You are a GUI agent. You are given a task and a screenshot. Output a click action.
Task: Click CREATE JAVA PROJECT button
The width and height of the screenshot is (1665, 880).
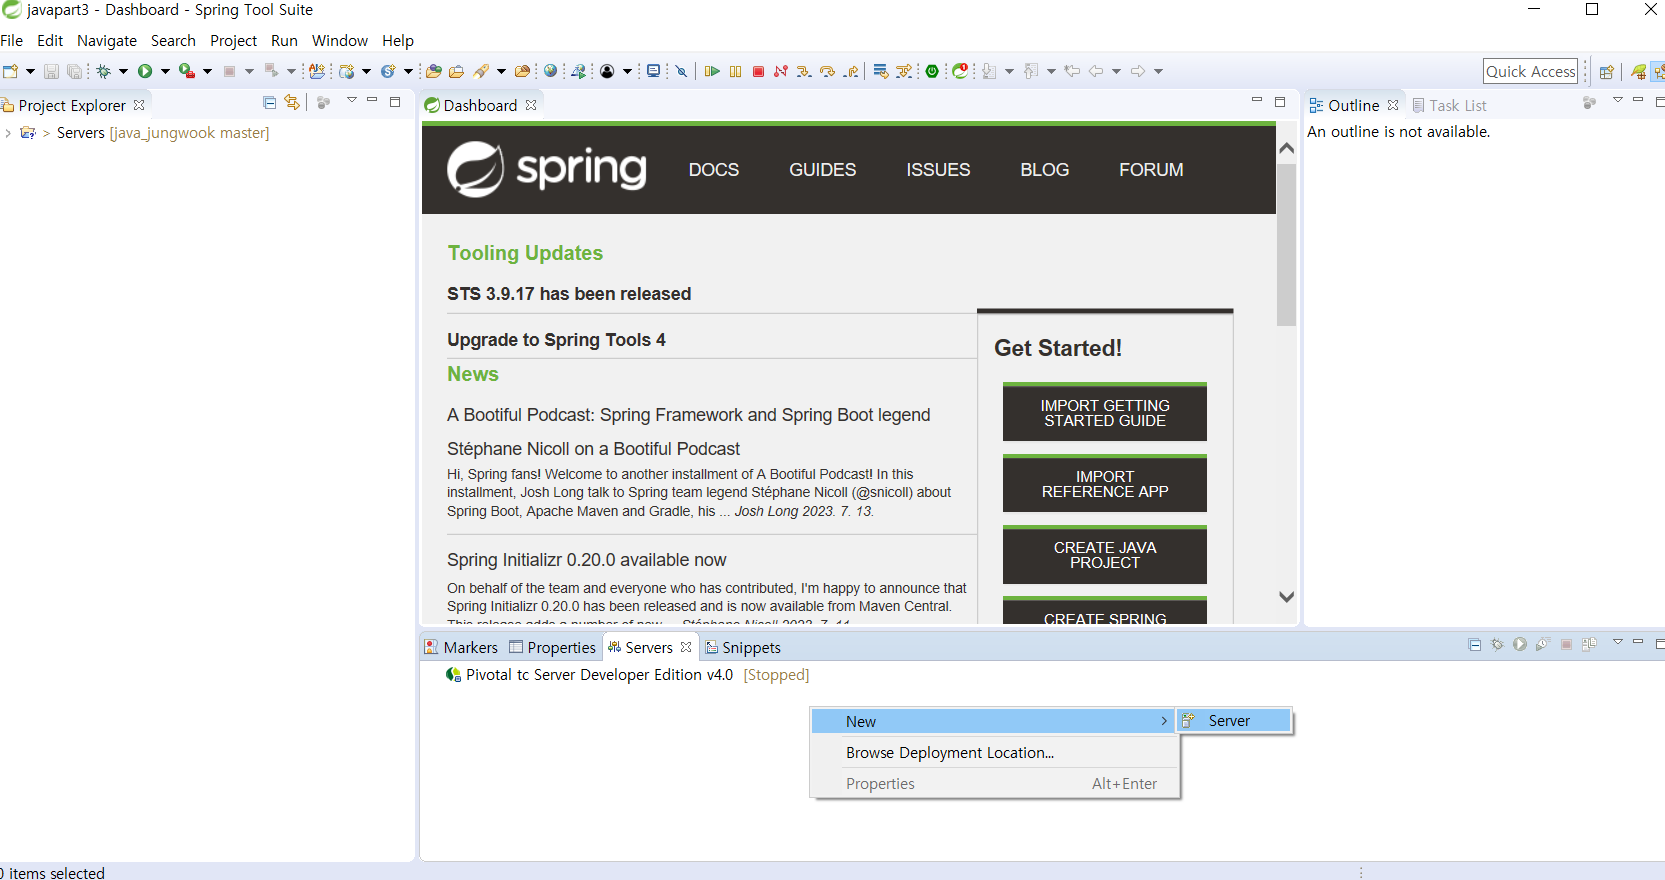[1105, 555]
